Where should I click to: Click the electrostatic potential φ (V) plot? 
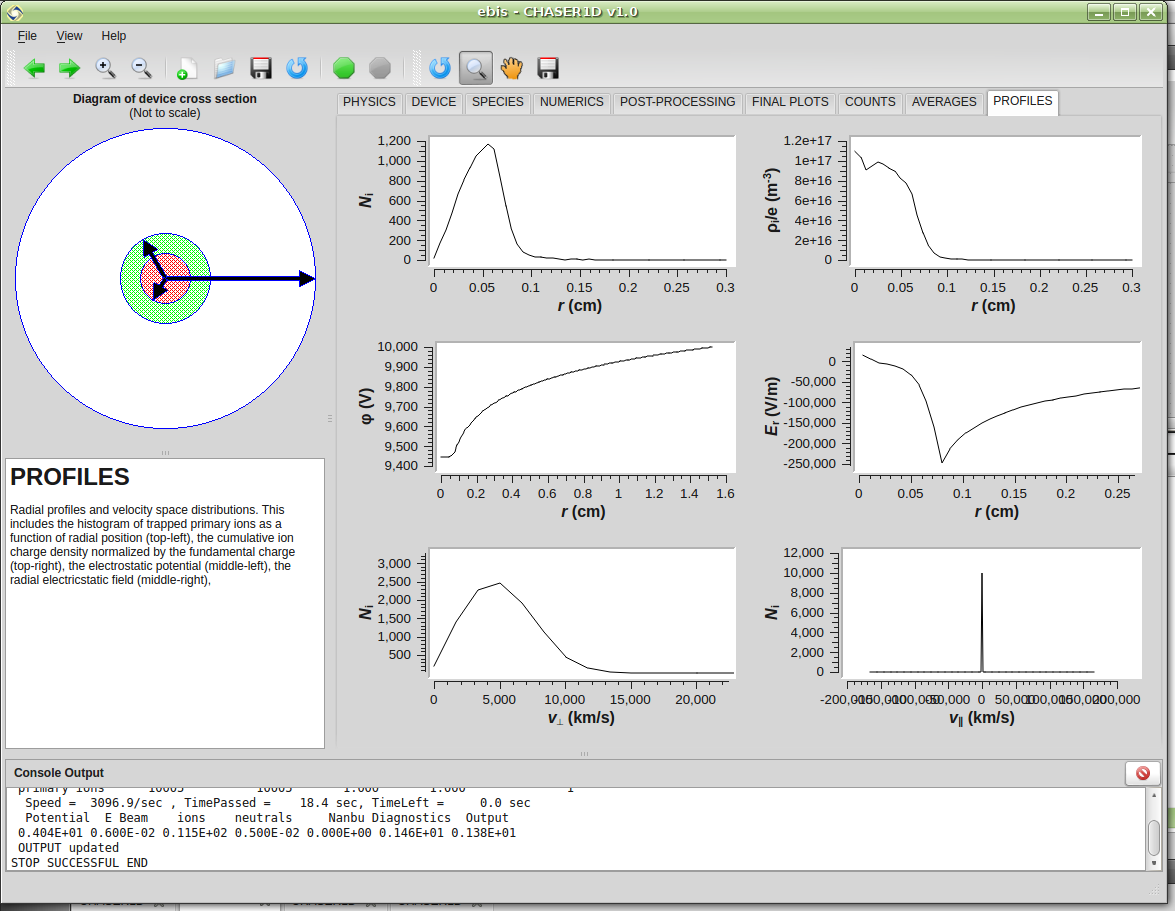tap(584, 407)
